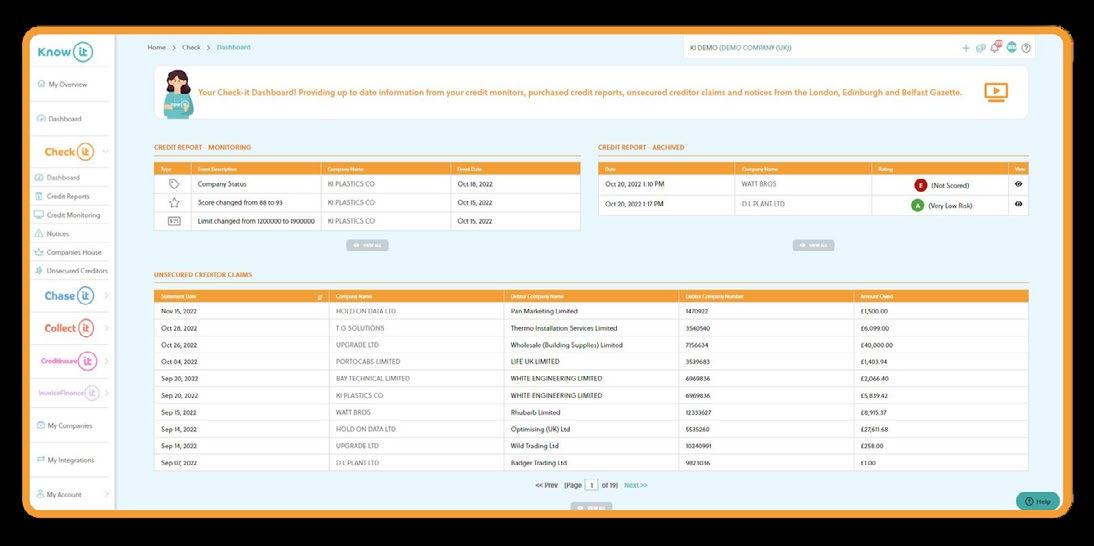The height and width of the screenshot is (546, 1094).
Task: Open Unsecured Creditors menu item
Action: (77, 271)
